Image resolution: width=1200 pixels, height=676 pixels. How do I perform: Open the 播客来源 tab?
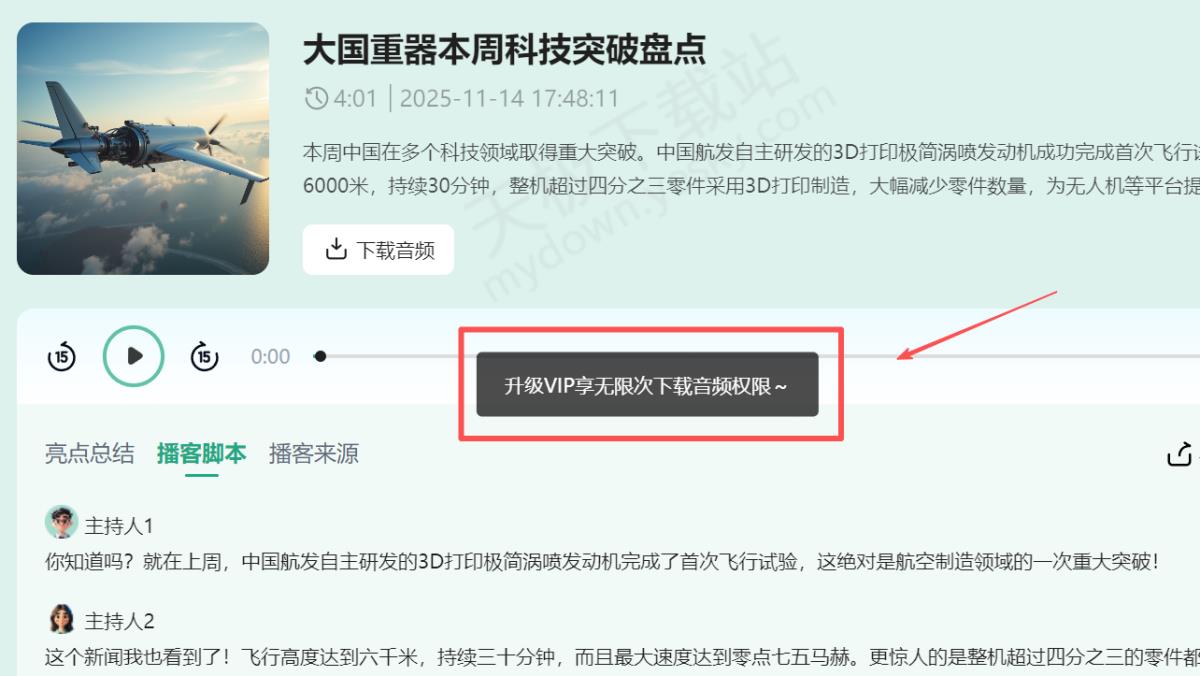click(x=313, y=453)
